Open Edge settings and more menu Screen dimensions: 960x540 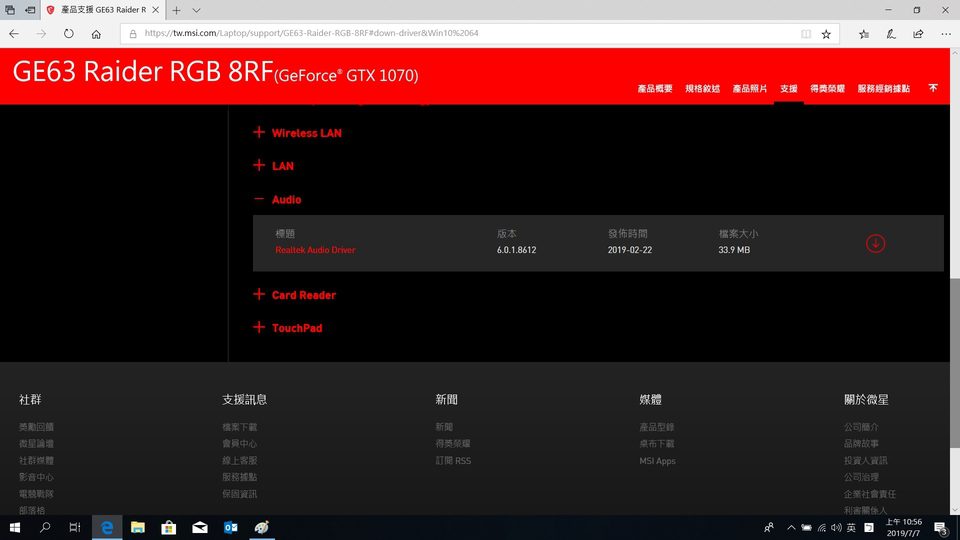tap(945, 34)
